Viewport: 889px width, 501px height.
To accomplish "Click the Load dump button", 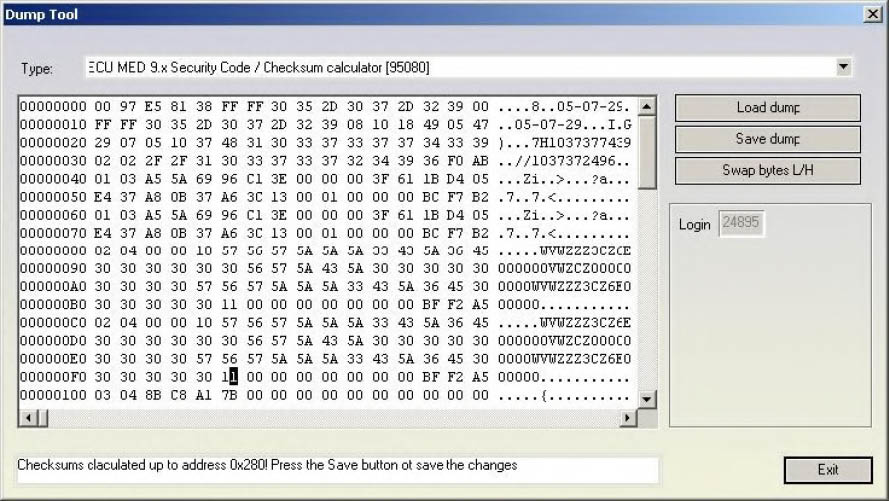I will pos(767,108).
